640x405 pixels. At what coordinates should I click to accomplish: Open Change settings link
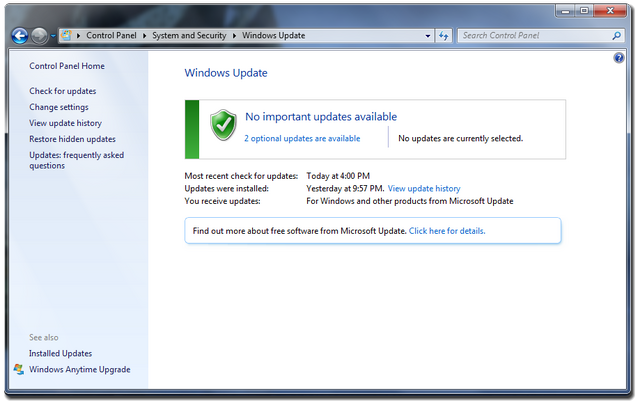(59, 107)
